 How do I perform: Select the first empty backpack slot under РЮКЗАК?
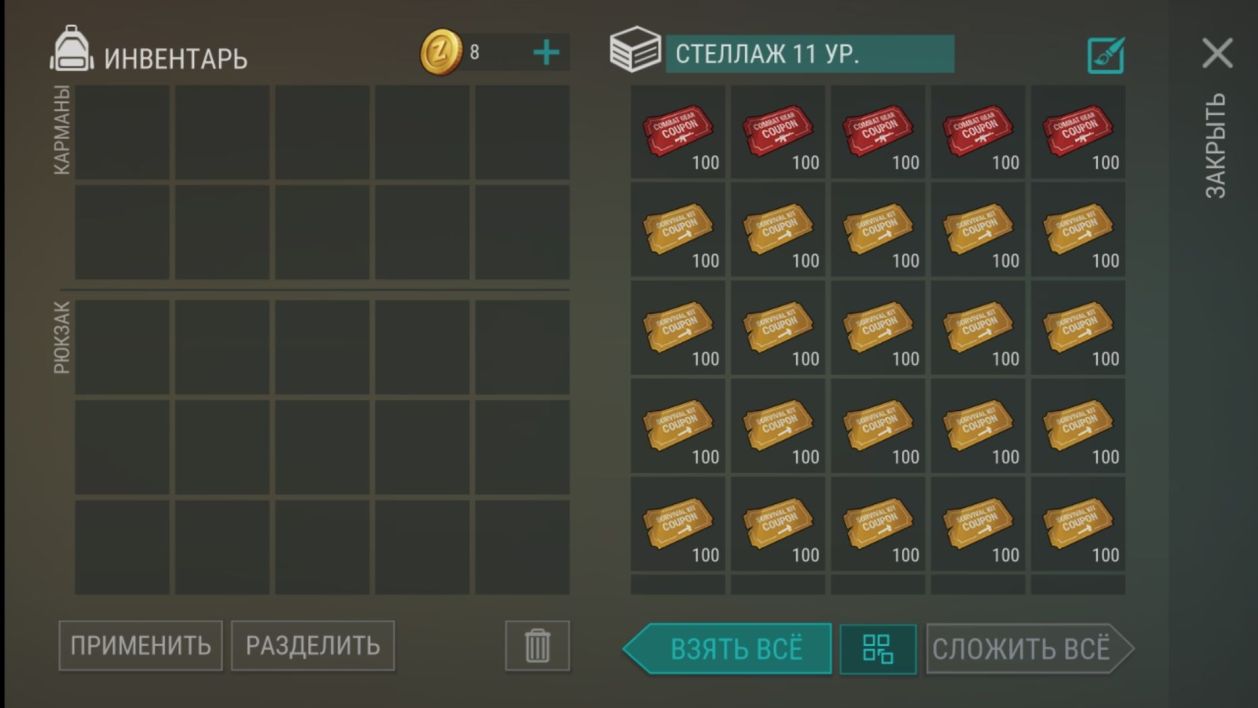pos(122,347)
